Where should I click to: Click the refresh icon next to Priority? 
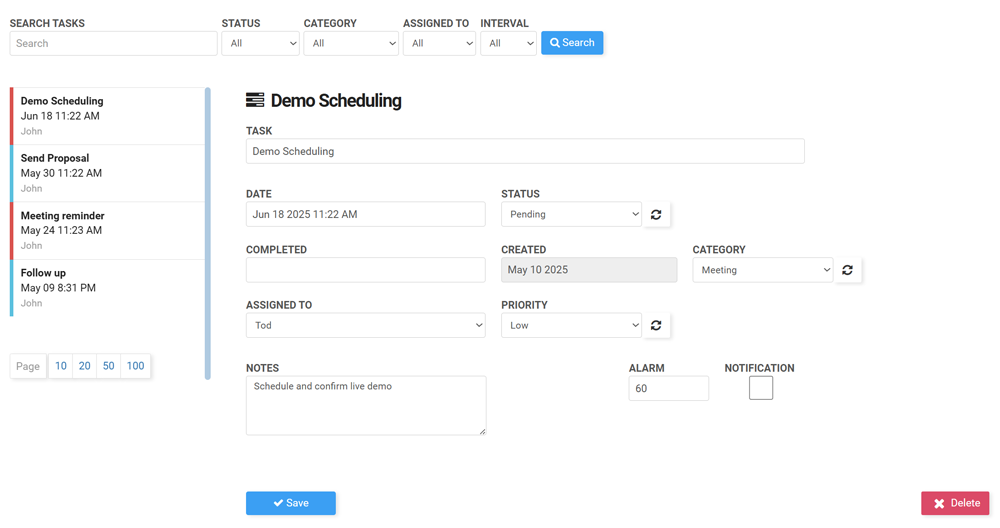coord(656,325)
